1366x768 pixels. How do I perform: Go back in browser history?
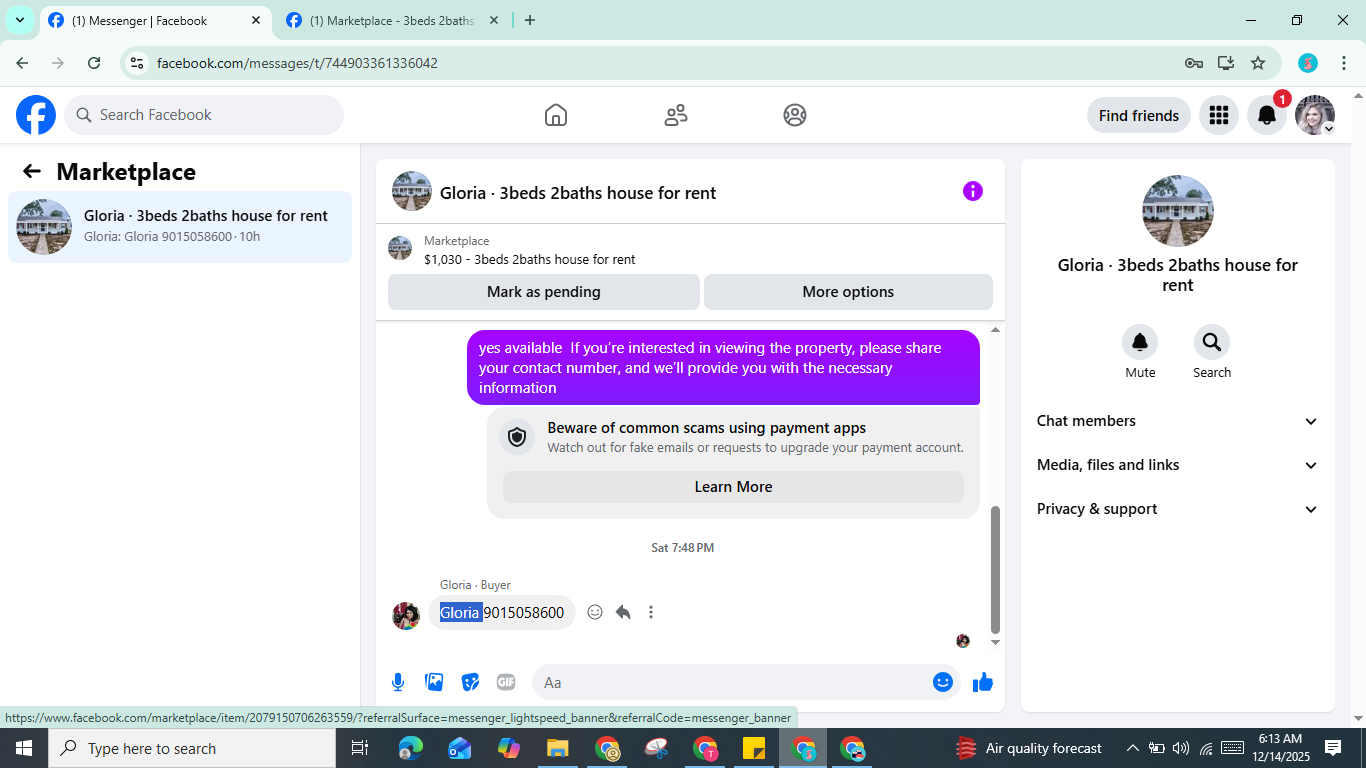(x=22, y=63)
